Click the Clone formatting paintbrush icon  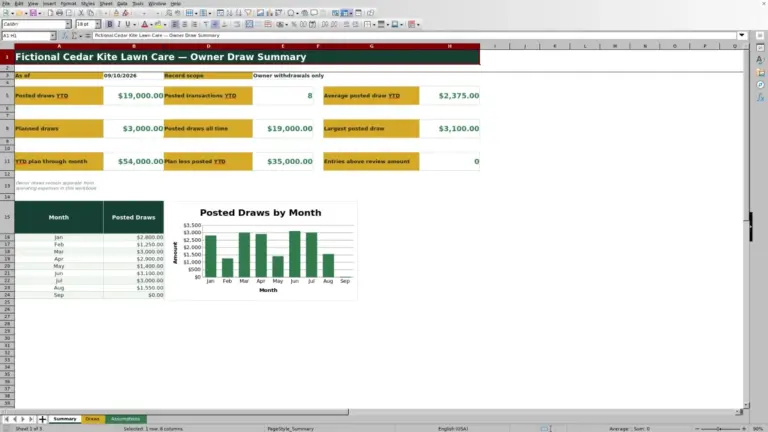116,13
